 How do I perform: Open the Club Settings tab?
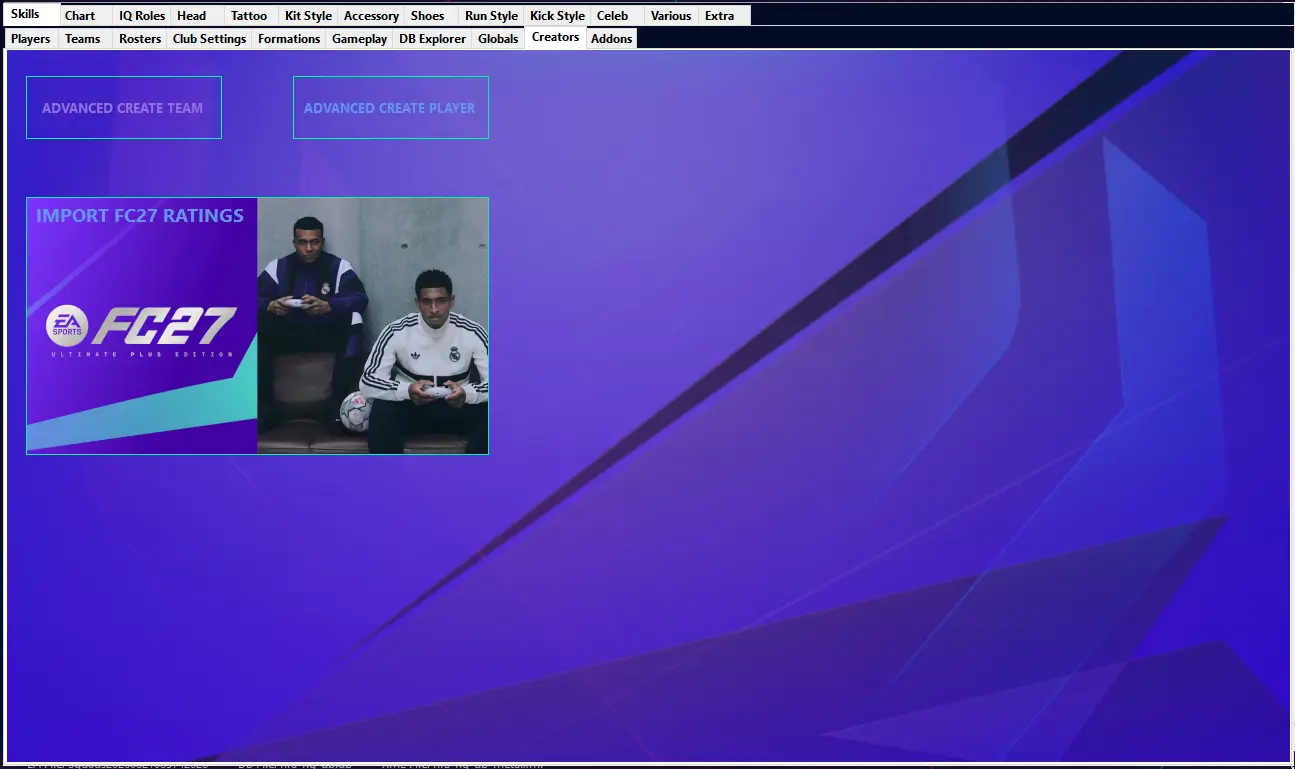209,39
